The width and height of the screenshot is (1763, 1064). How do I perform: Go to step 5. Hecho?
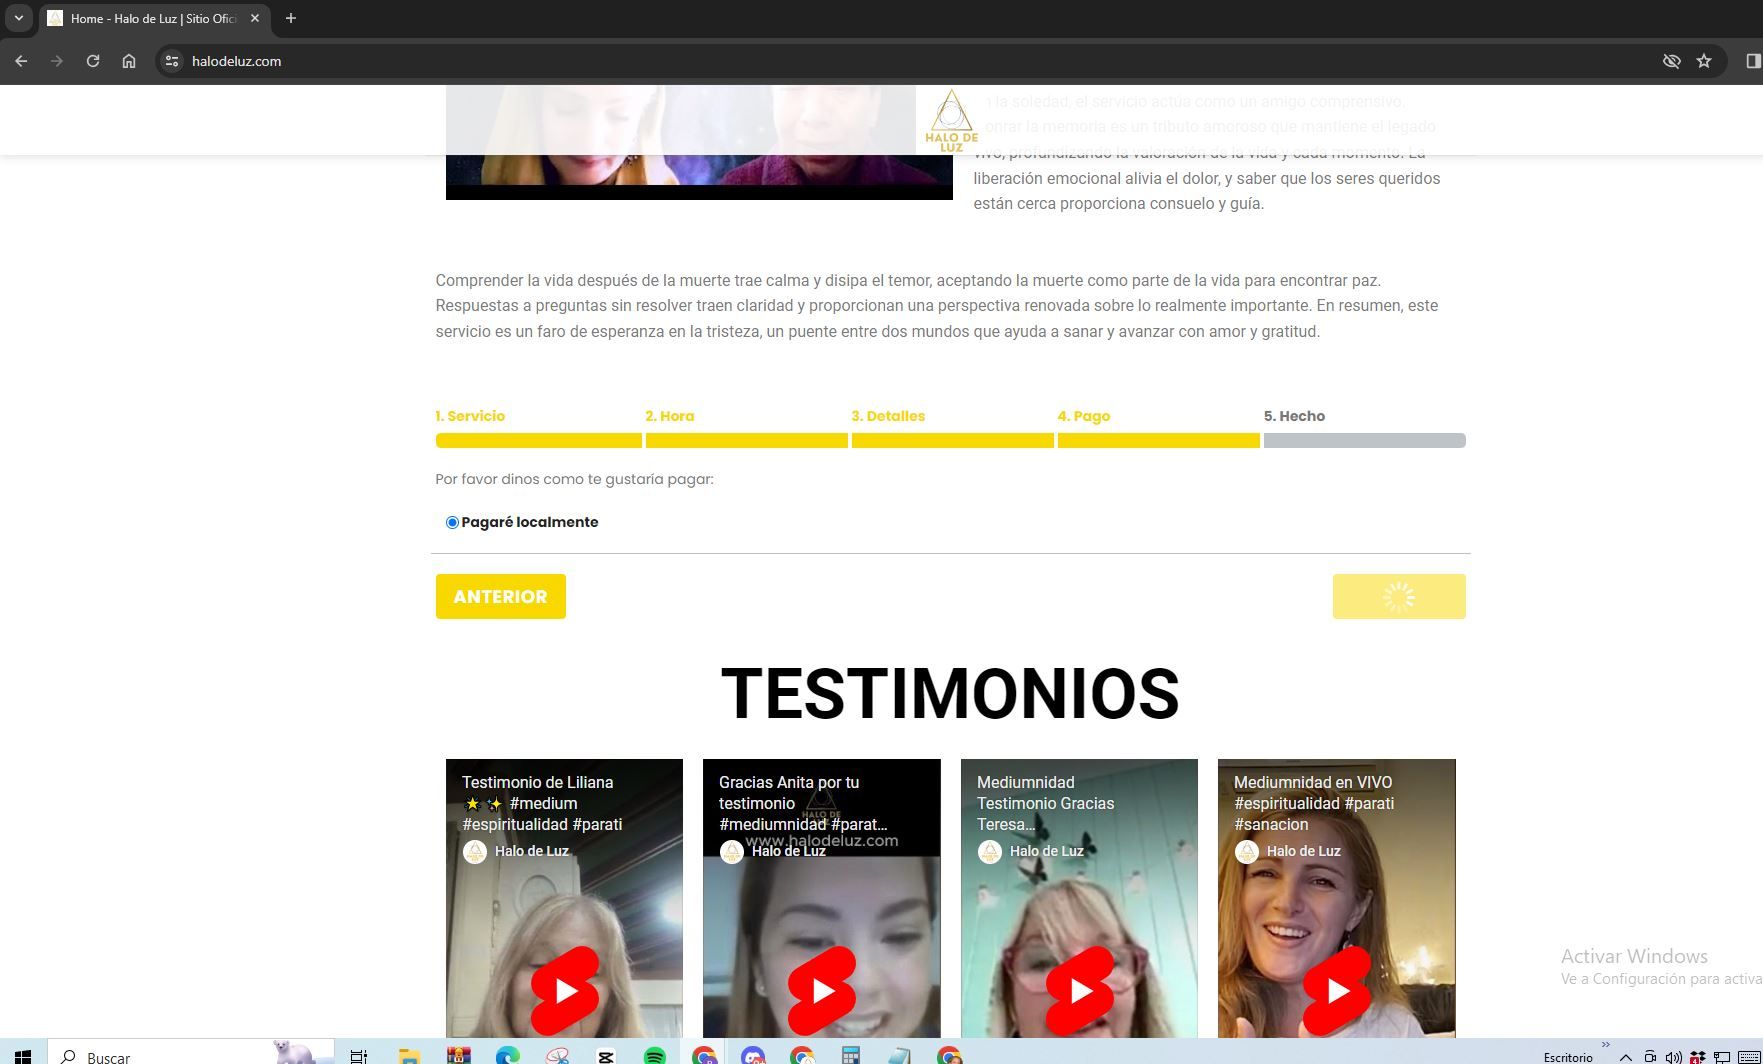point(1294,416)
